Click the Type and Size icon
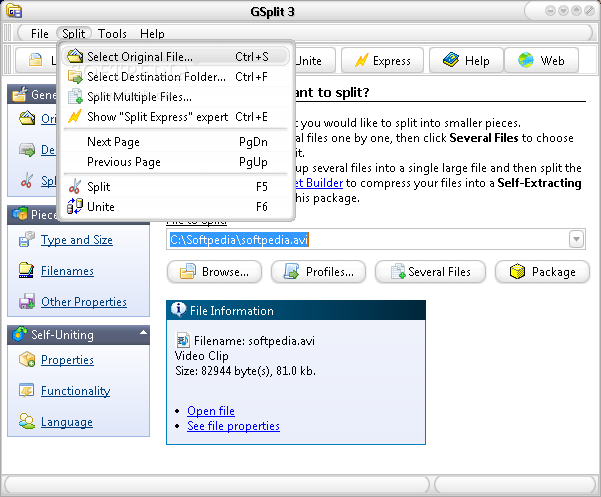The width and height of the screenshot is (601, 497). coord(27,239)
